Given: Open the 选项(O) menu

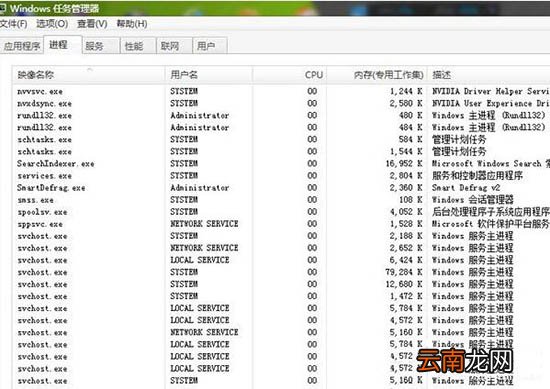Looking at the screenshot, I should 52,24.
